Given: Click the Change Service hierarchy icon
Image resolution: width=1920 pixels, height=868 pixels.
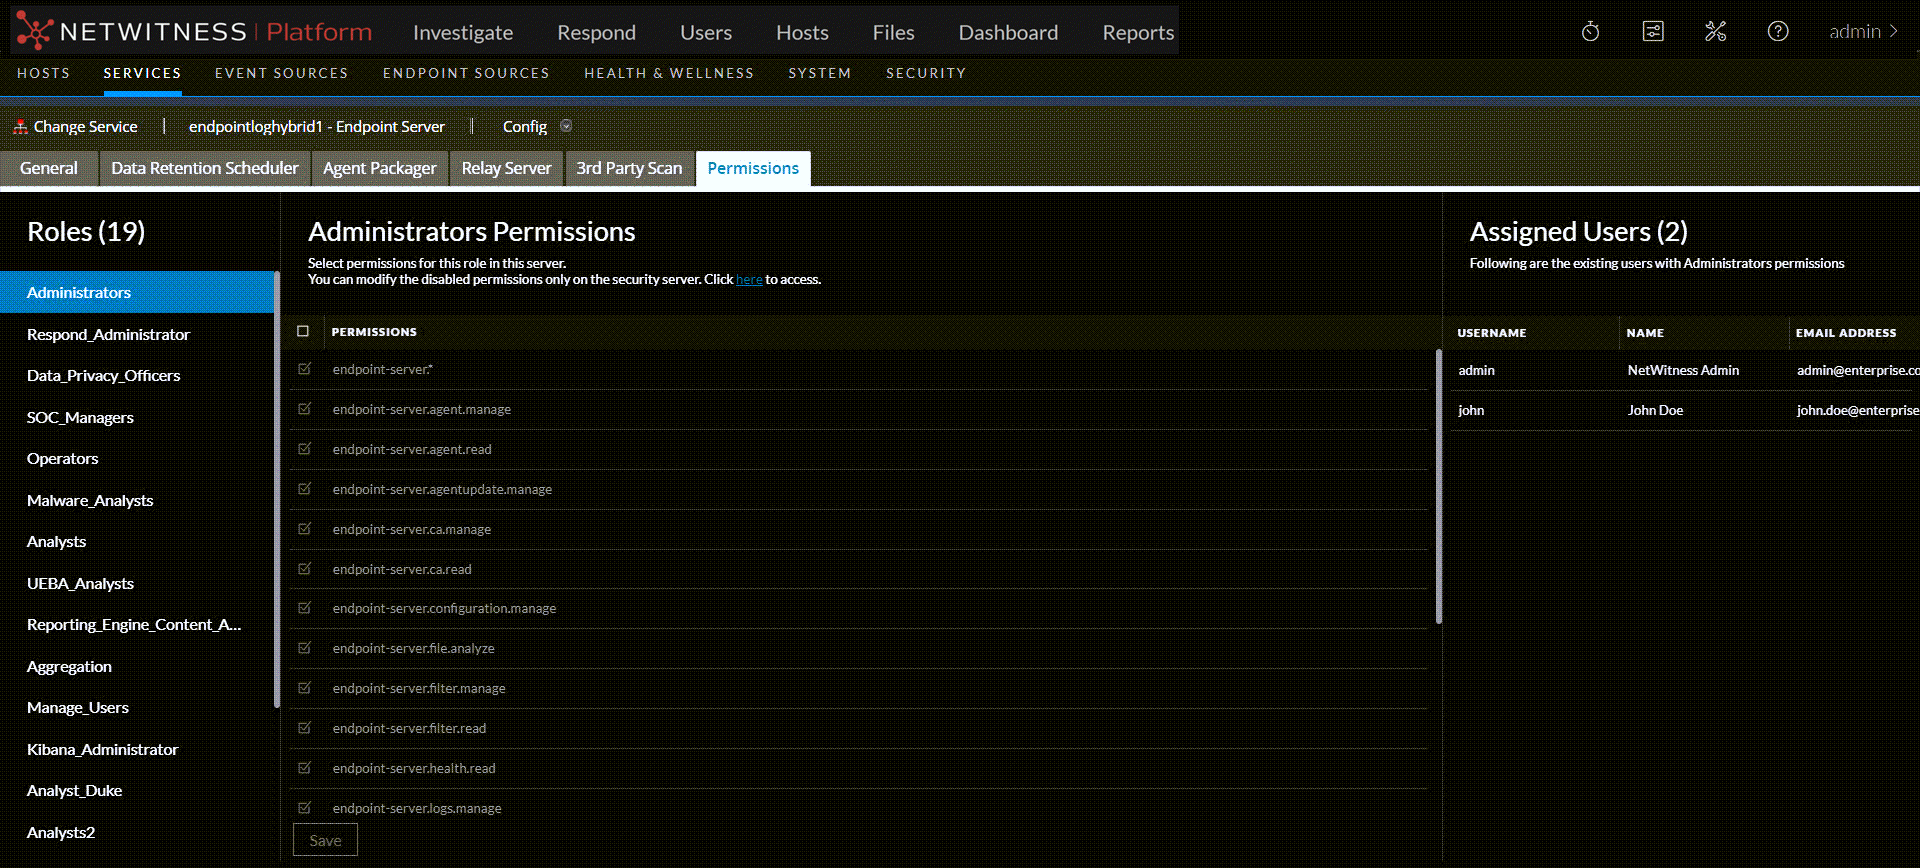Looking at the screenshot, I should (20, 127).
